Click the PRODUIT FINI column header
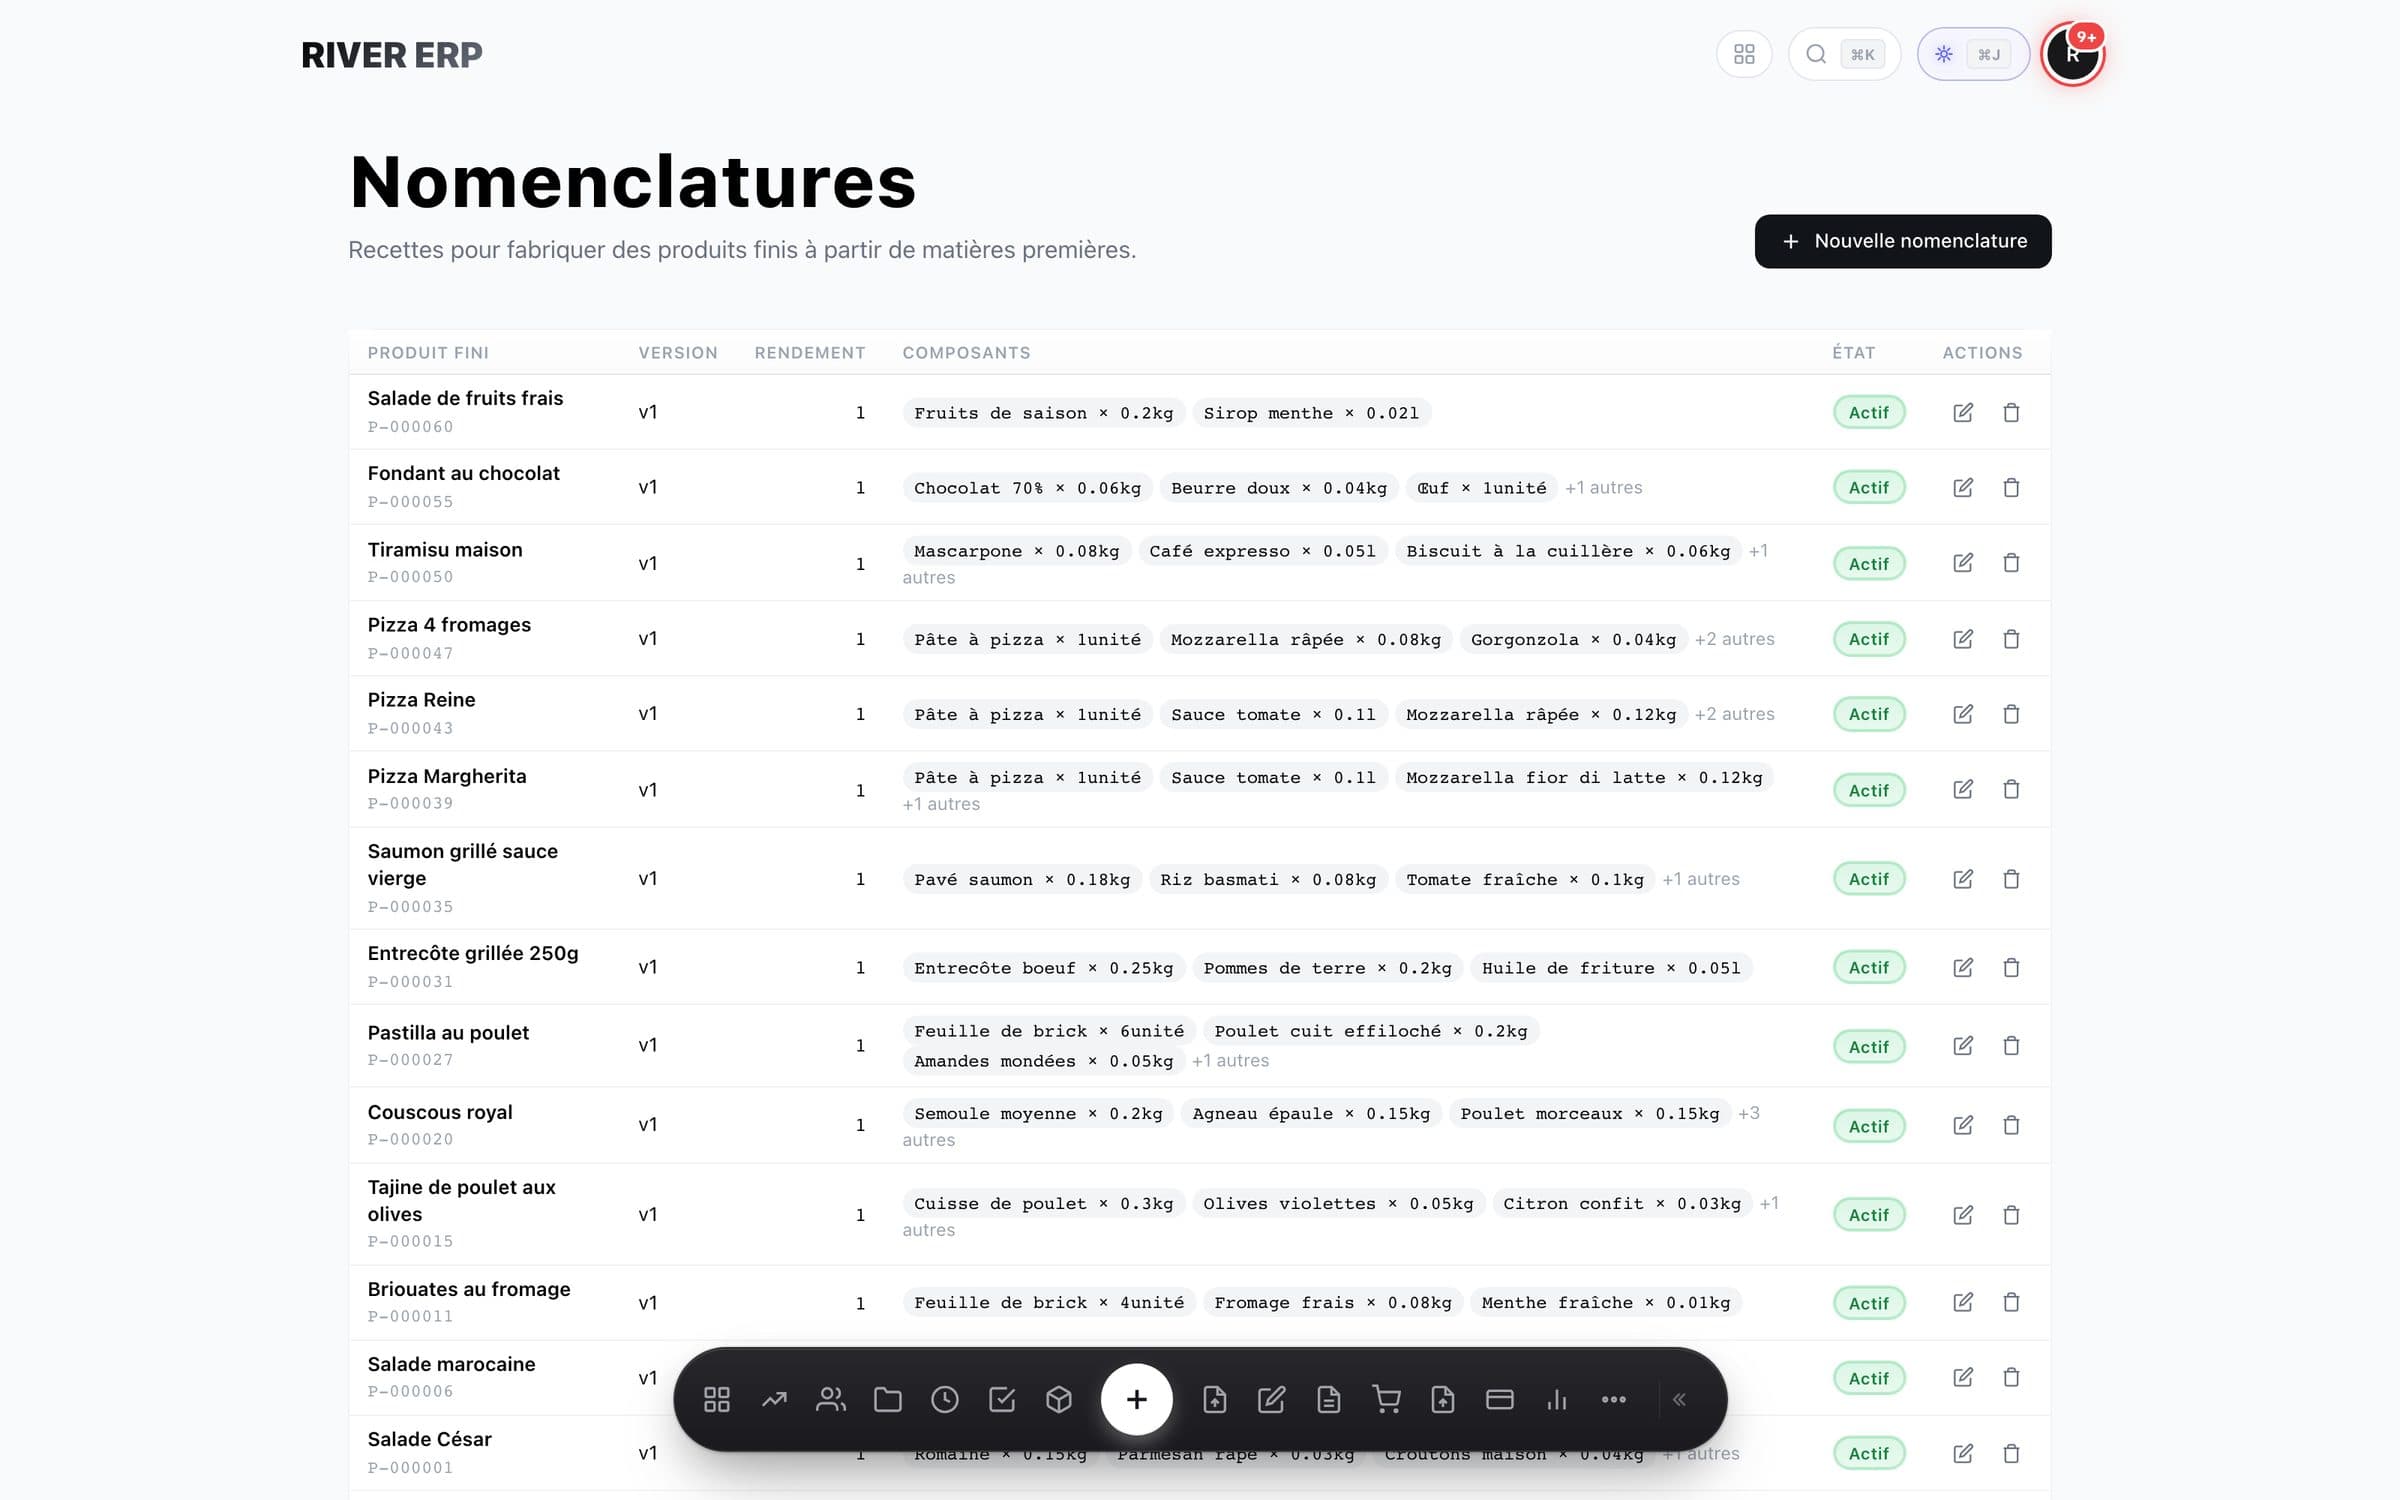This screenshot has height=1500, width=2400. click(x=428, y=353)
